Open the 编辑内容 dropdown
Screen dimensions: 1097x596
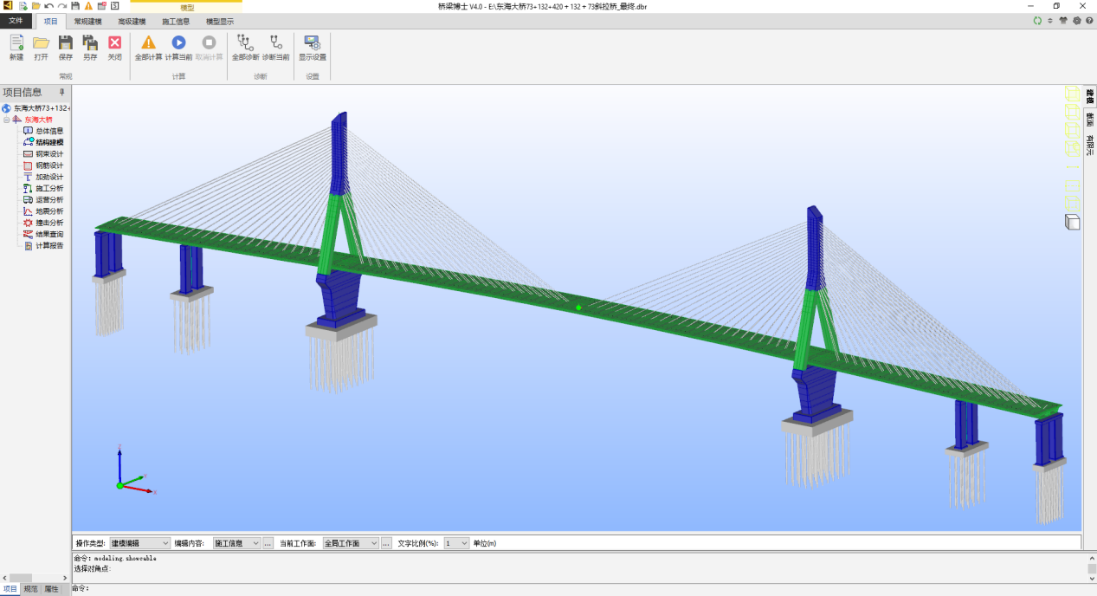click(x=236, y=543)
